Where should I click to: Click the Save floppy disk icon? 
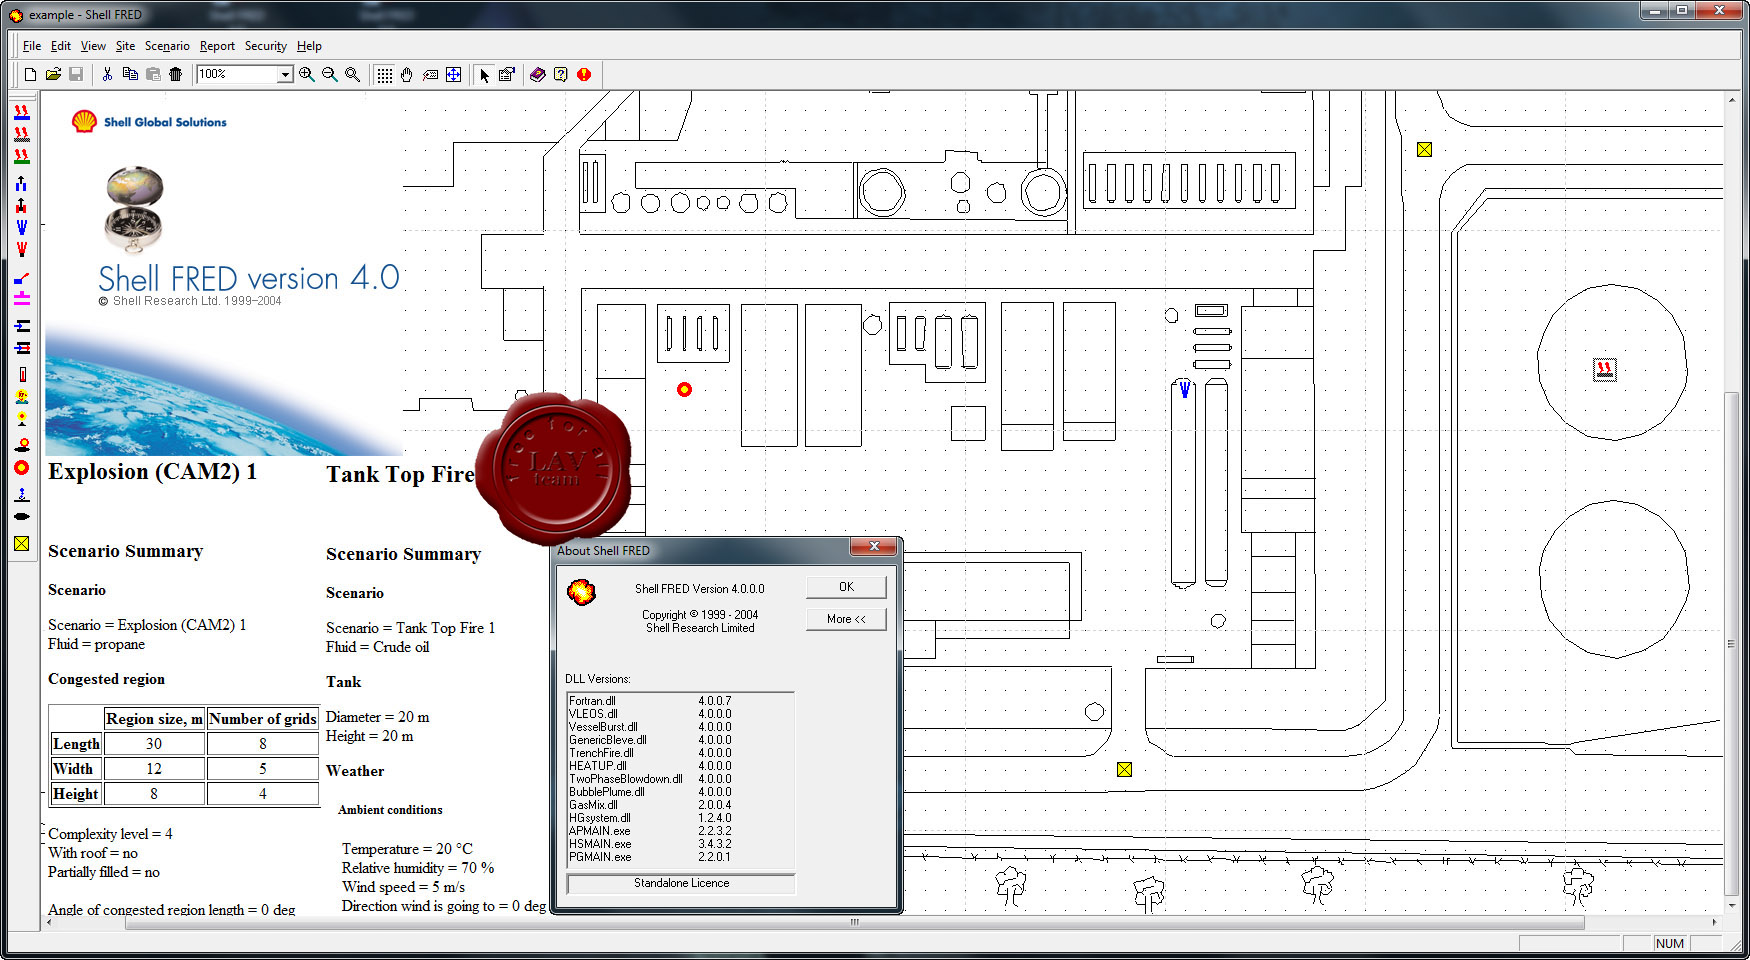[76, 74]
